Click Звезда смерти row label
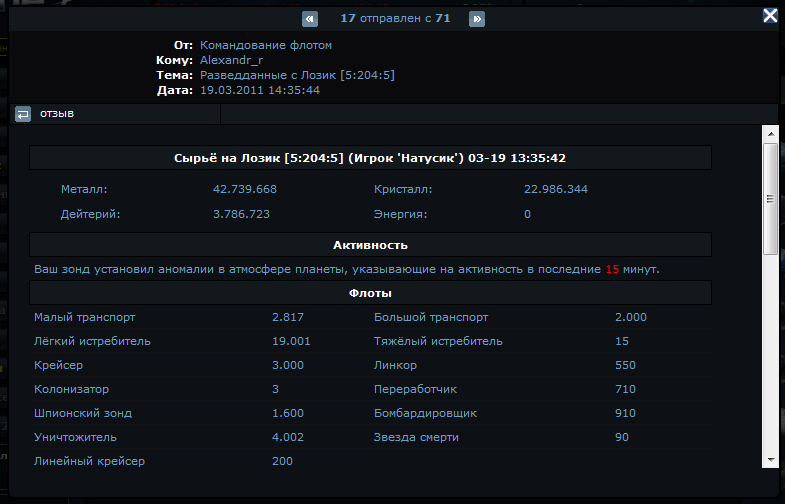 [416, 437]
